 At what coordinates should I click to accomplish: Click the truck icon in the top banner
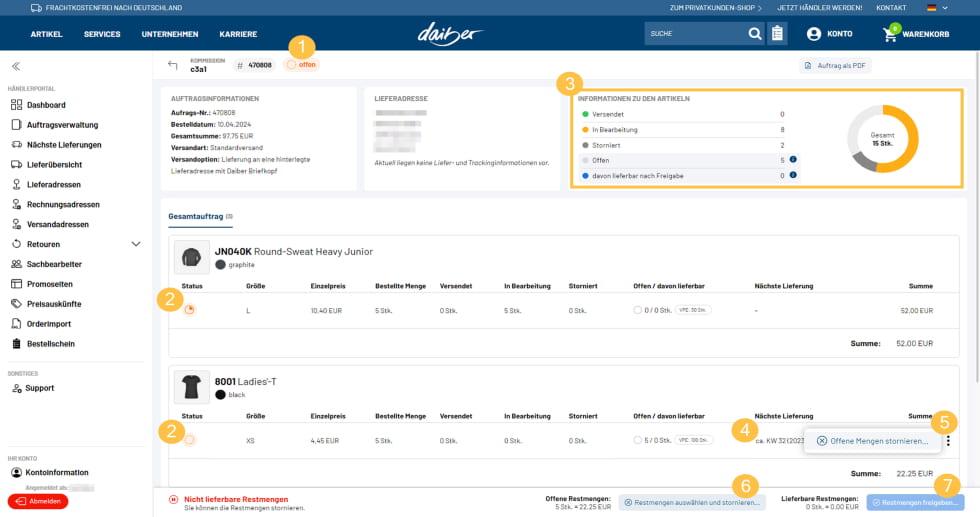pyautogui.click(x=36, y=8)
